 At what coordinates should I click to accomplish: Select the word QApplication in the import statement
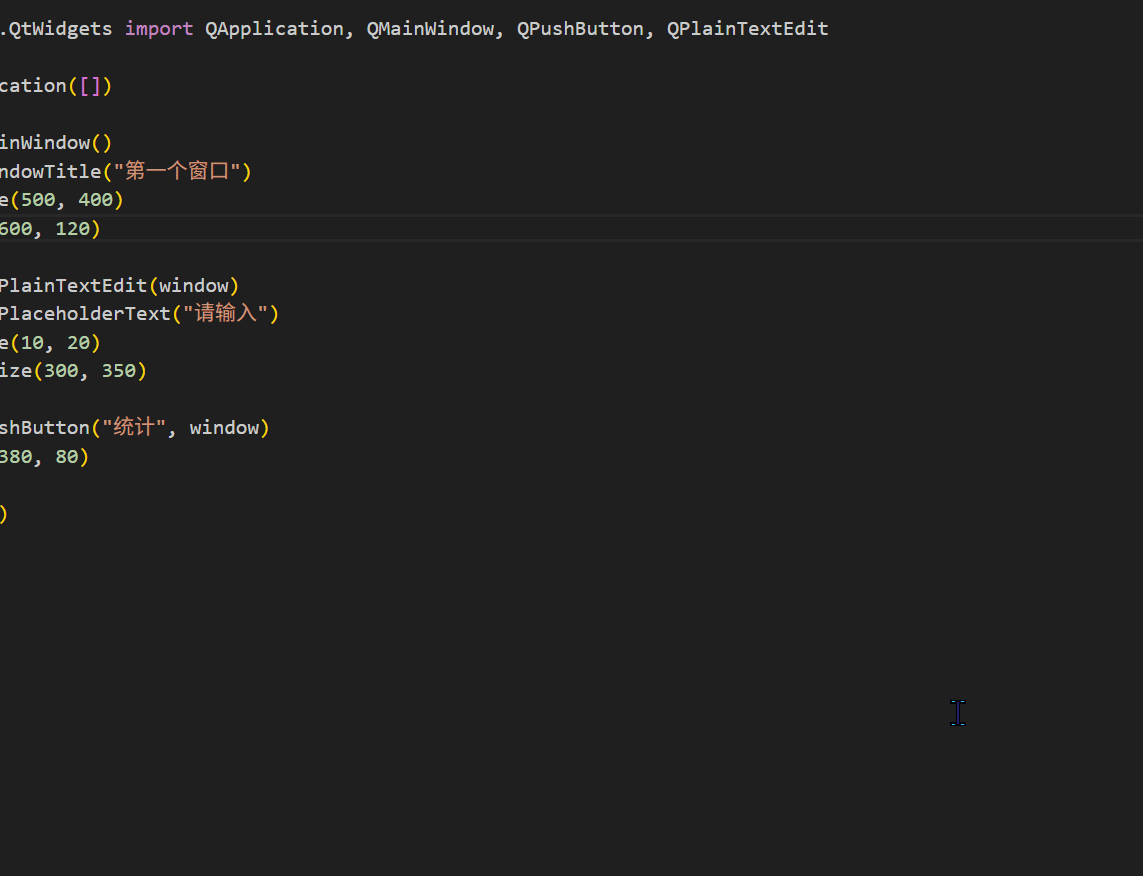(x=274, y=28)
